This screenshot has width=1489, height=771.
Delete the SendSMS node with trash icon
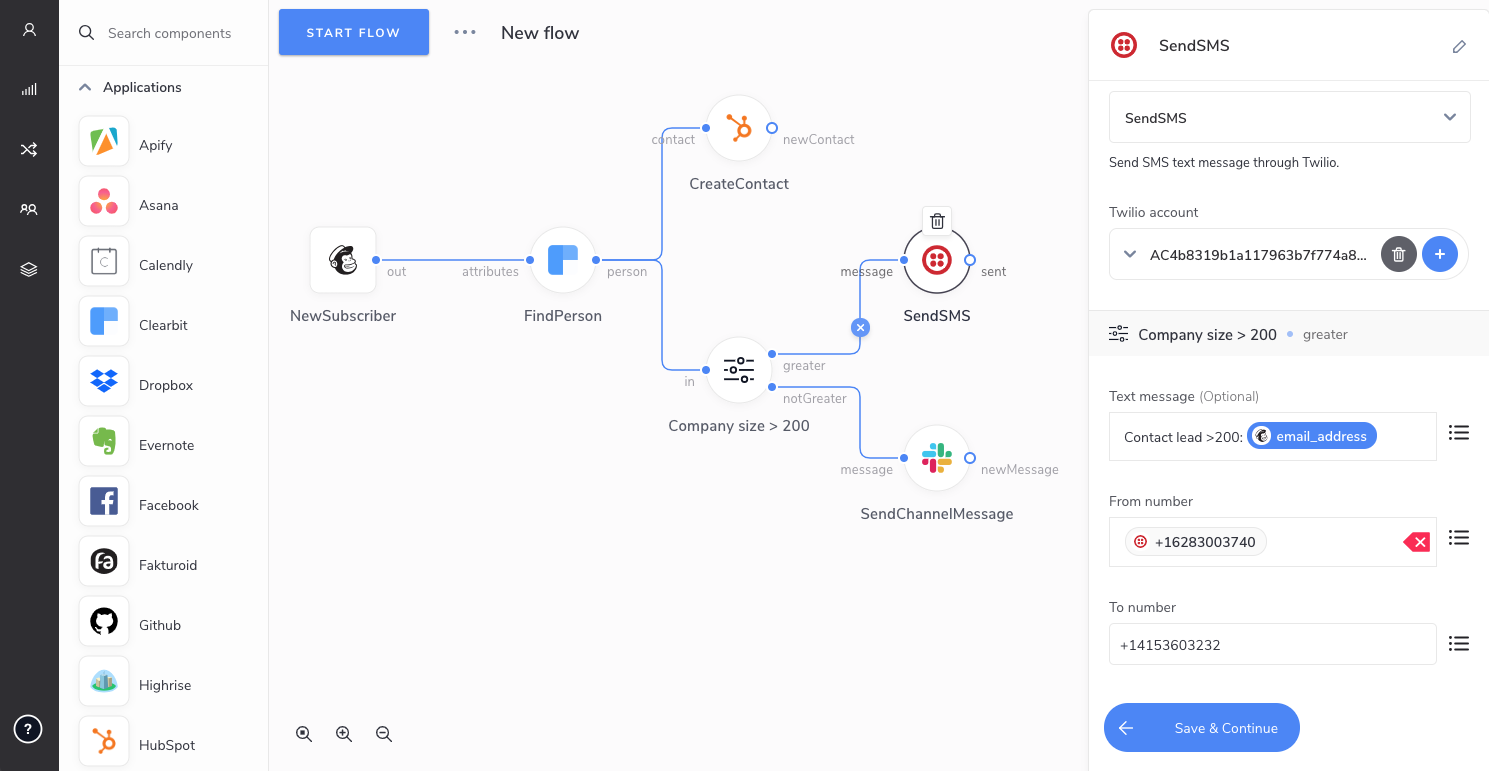point(937,221)
